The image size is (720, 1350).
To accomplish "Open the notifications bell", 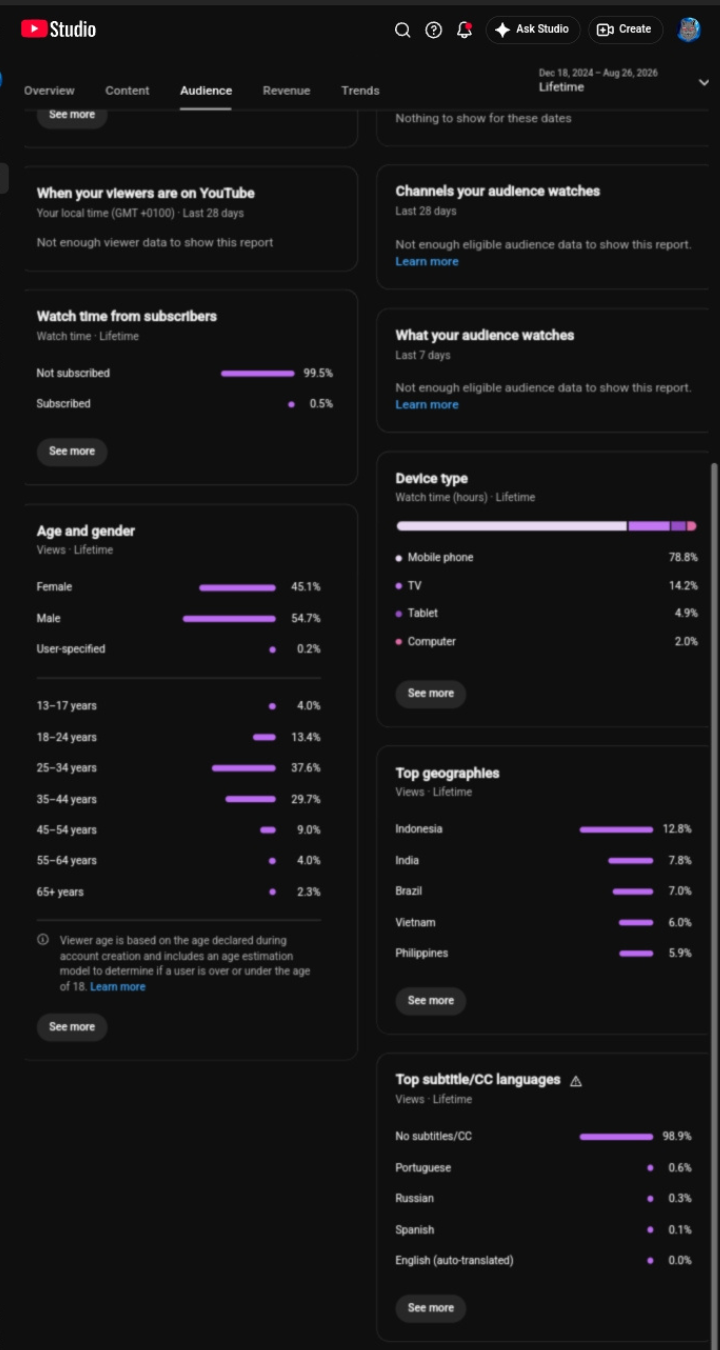I will point(464,30).
